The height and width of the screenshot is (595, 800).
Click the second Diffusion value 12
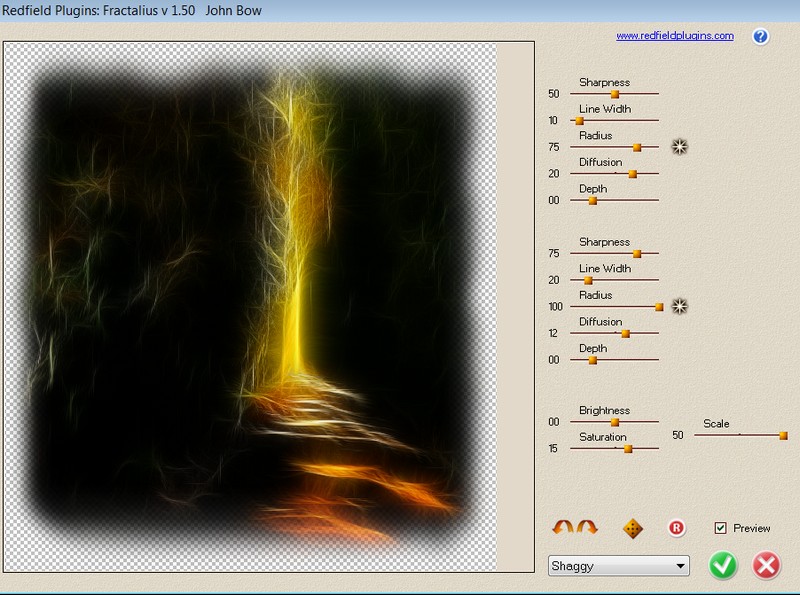(553, 333)
